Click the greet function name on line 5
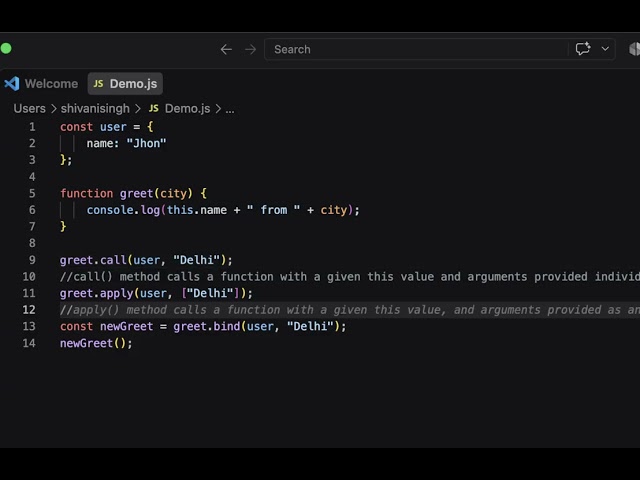 coord(136,193)
